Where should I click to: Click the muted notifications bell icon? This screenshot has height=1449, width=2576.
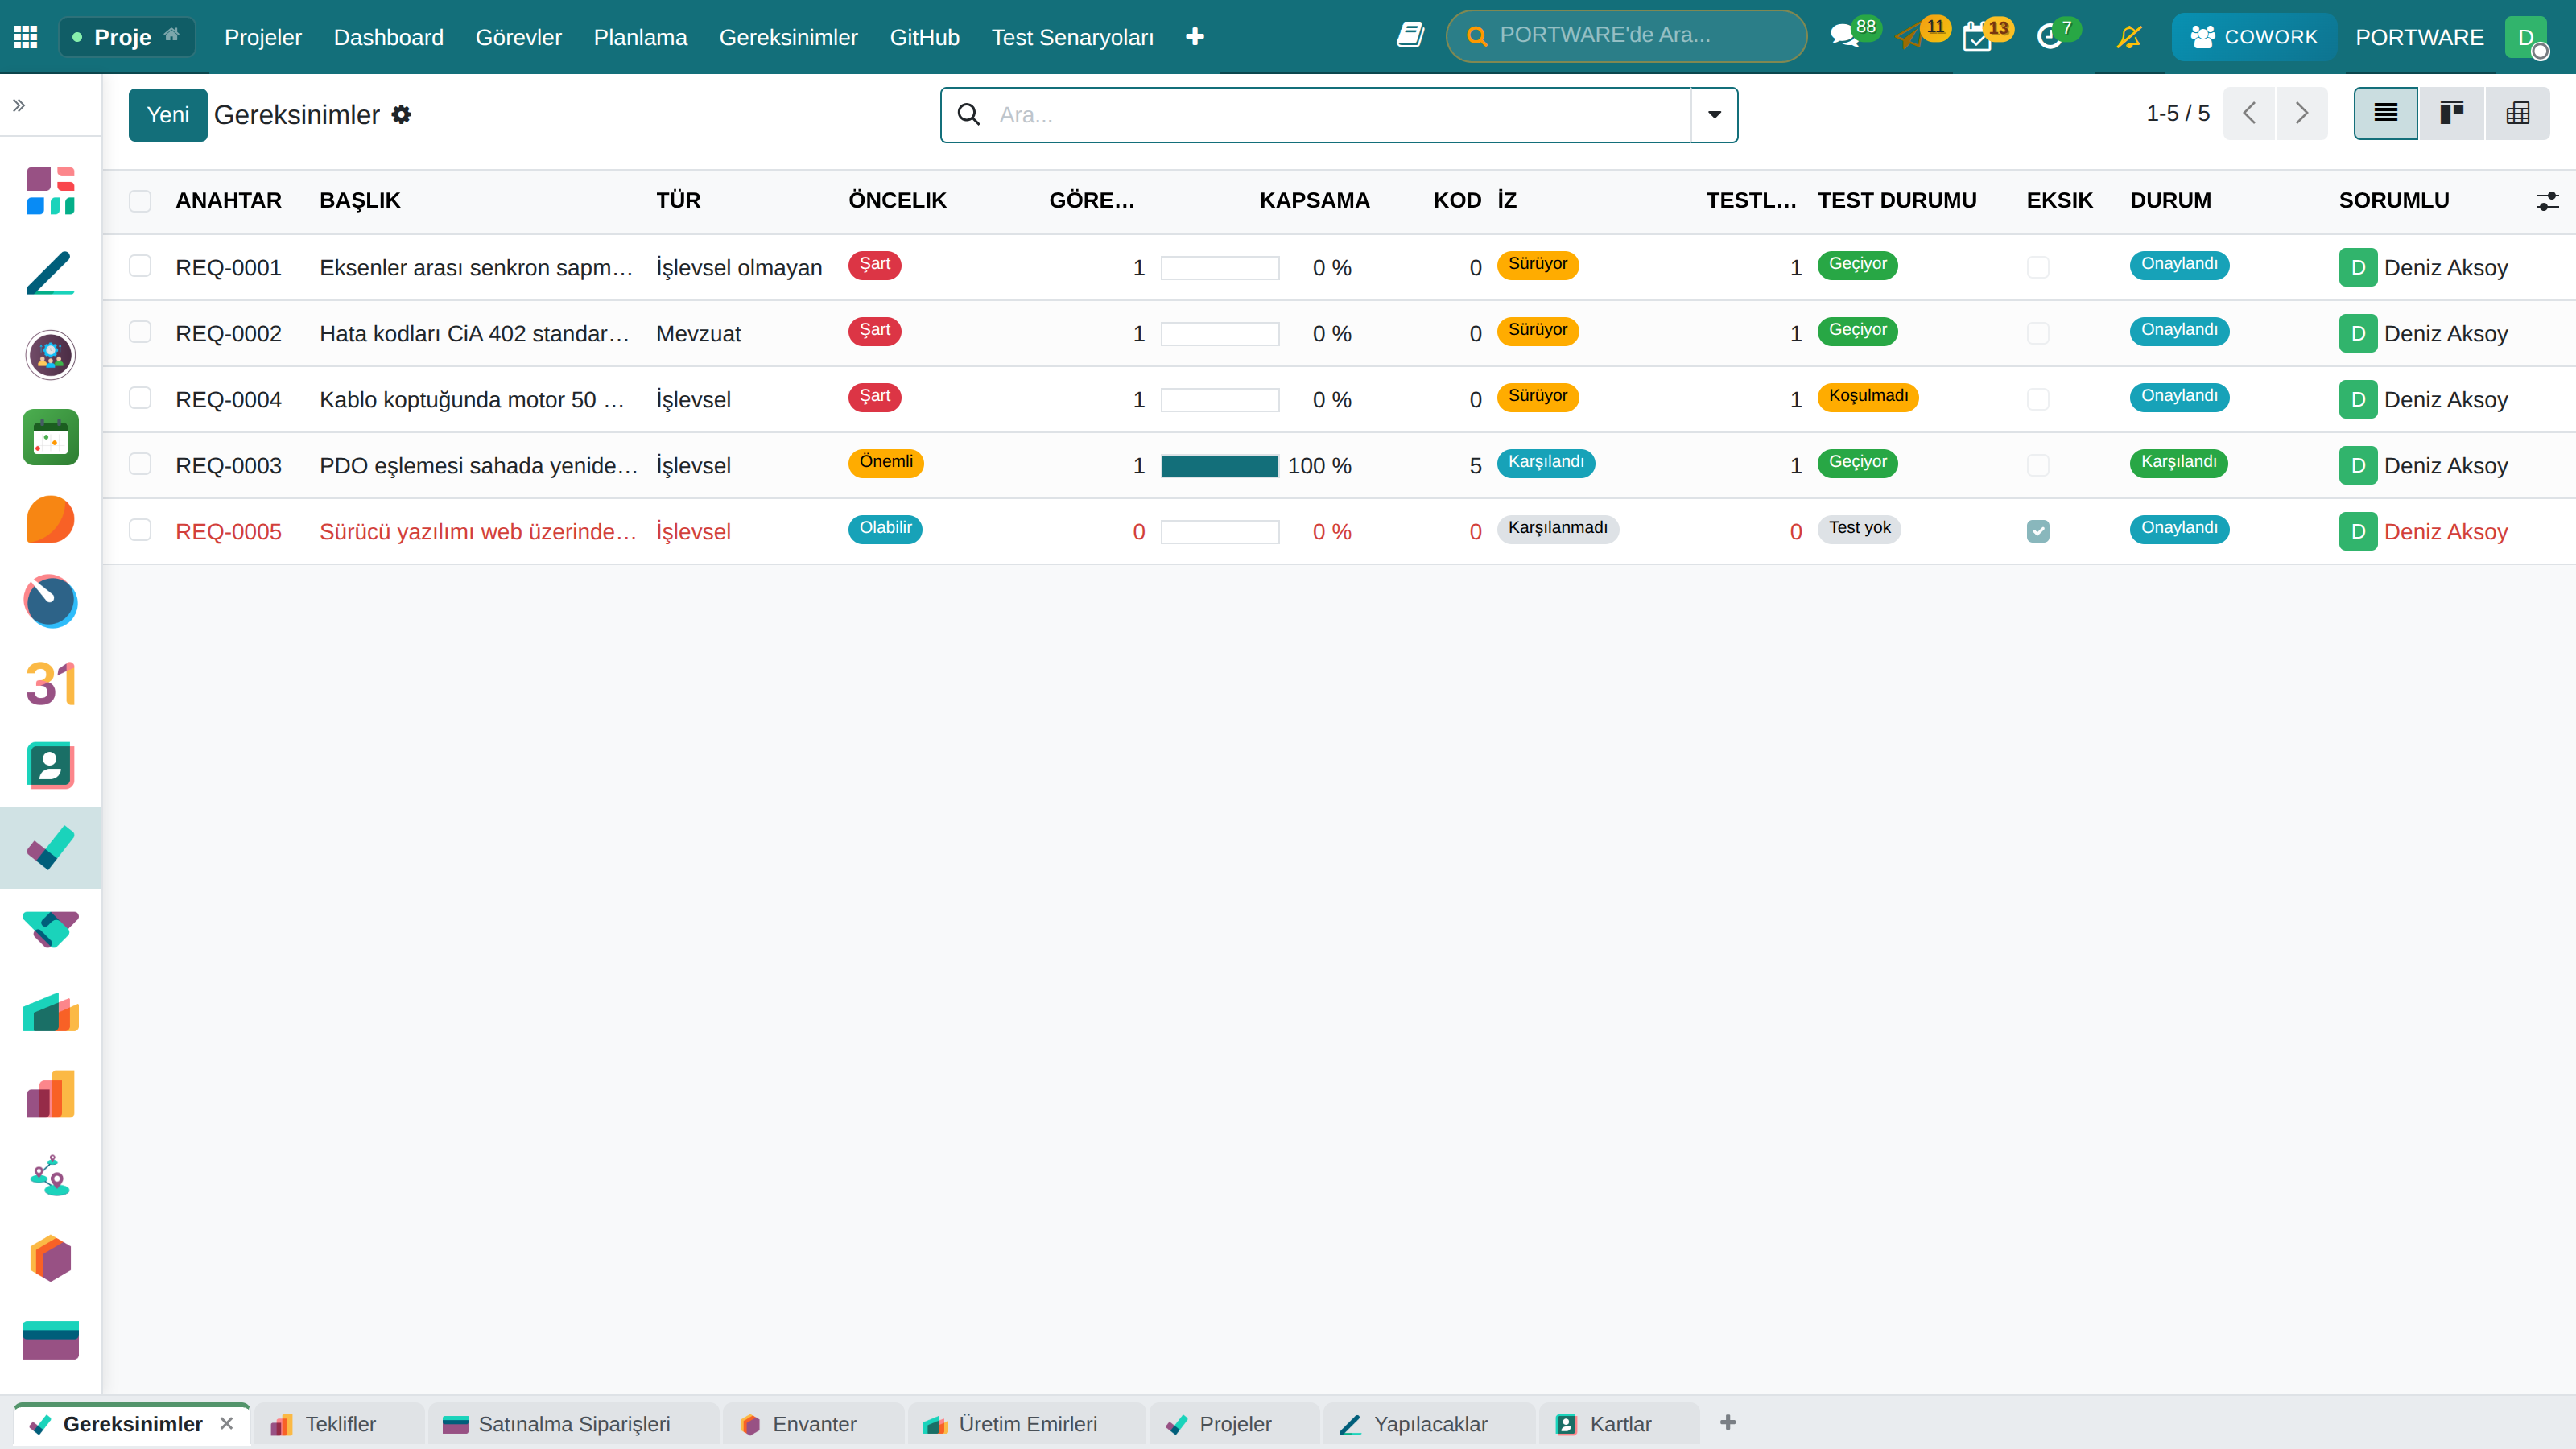[2129, 37]
